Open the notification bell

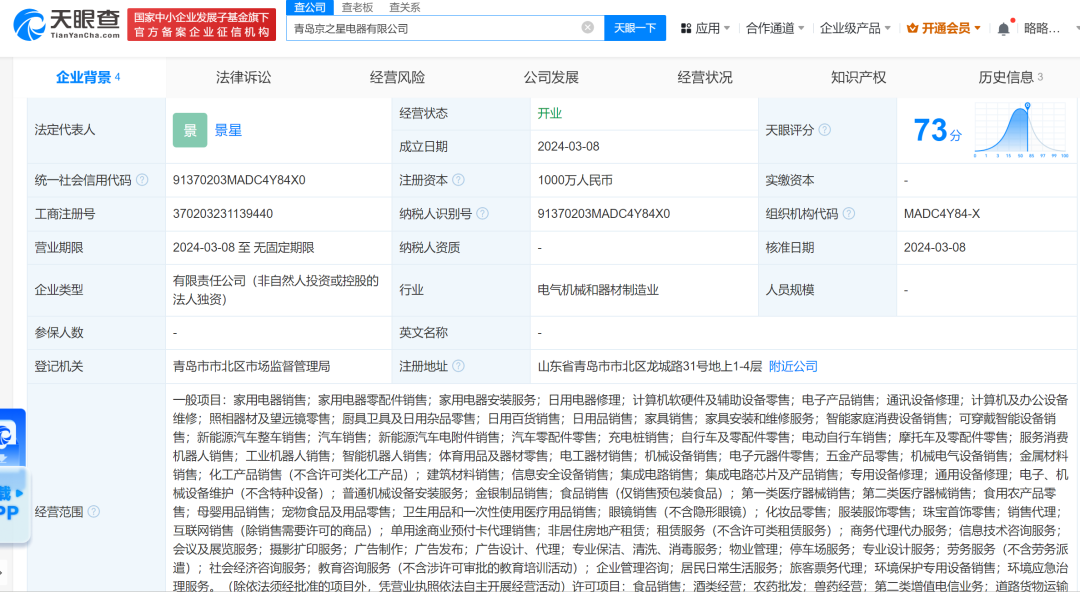point(1003,29)
